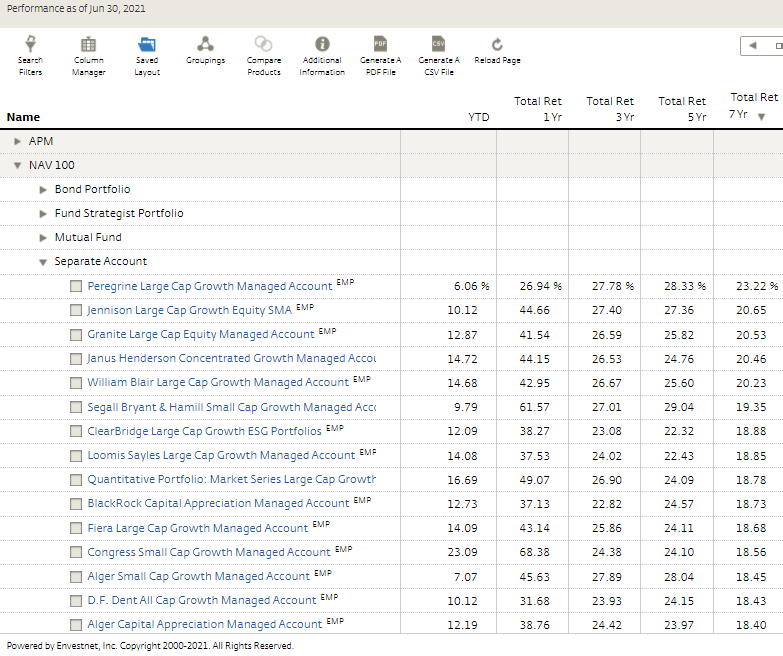This screenshot has width=783, height=656.
Task: Tick the Peregrine Large Cap Growth checkbox
Action: click(76, 286)
